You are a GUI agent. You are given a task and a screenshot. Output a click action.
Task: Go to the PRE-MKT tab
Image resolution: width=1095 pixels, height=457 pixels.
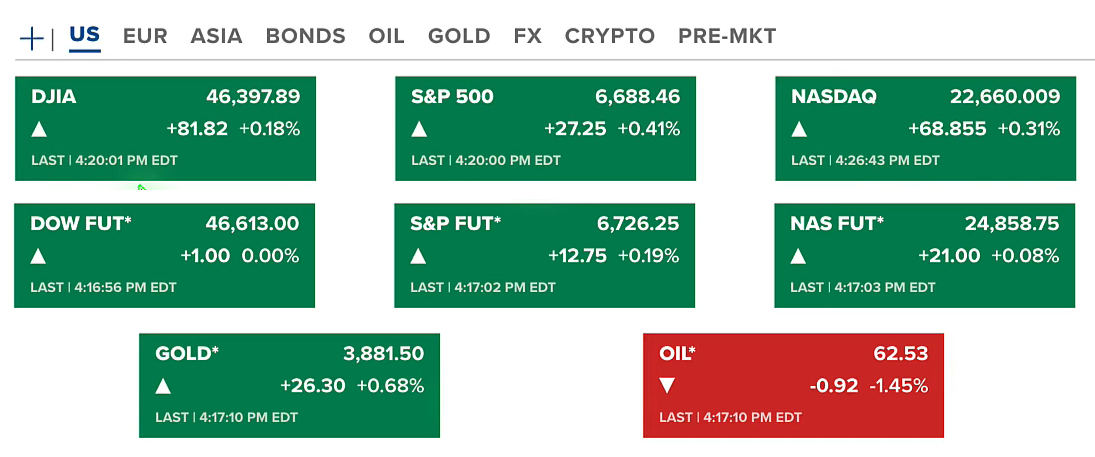click(727, 36)
